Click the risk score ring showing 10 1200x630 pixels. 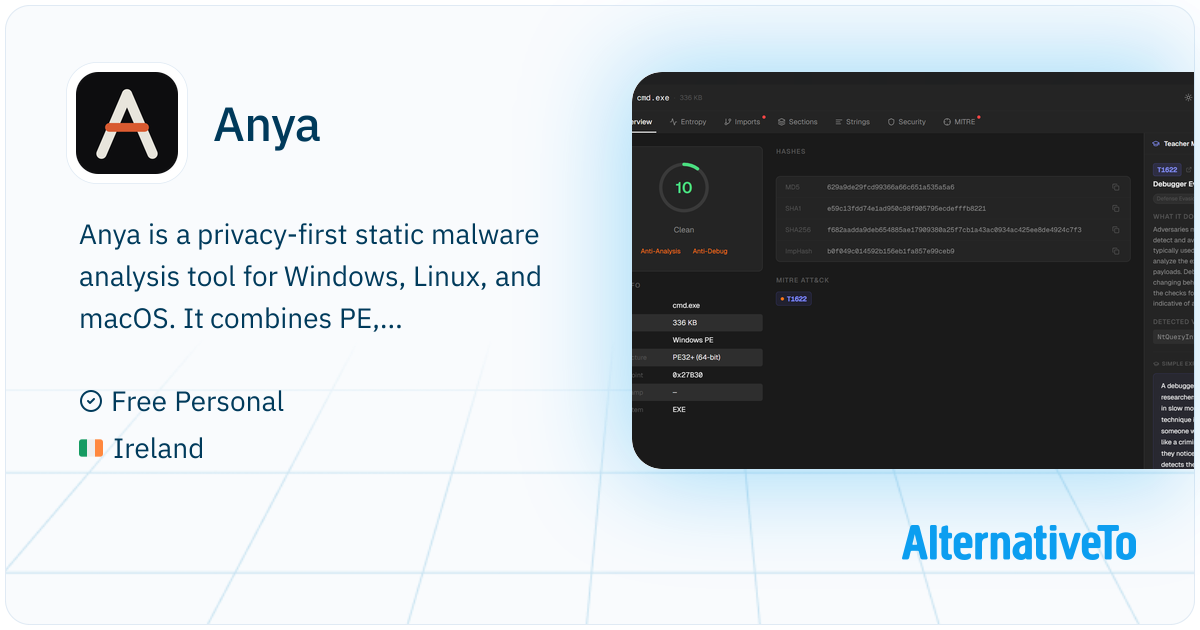click(x=684, y=187)
